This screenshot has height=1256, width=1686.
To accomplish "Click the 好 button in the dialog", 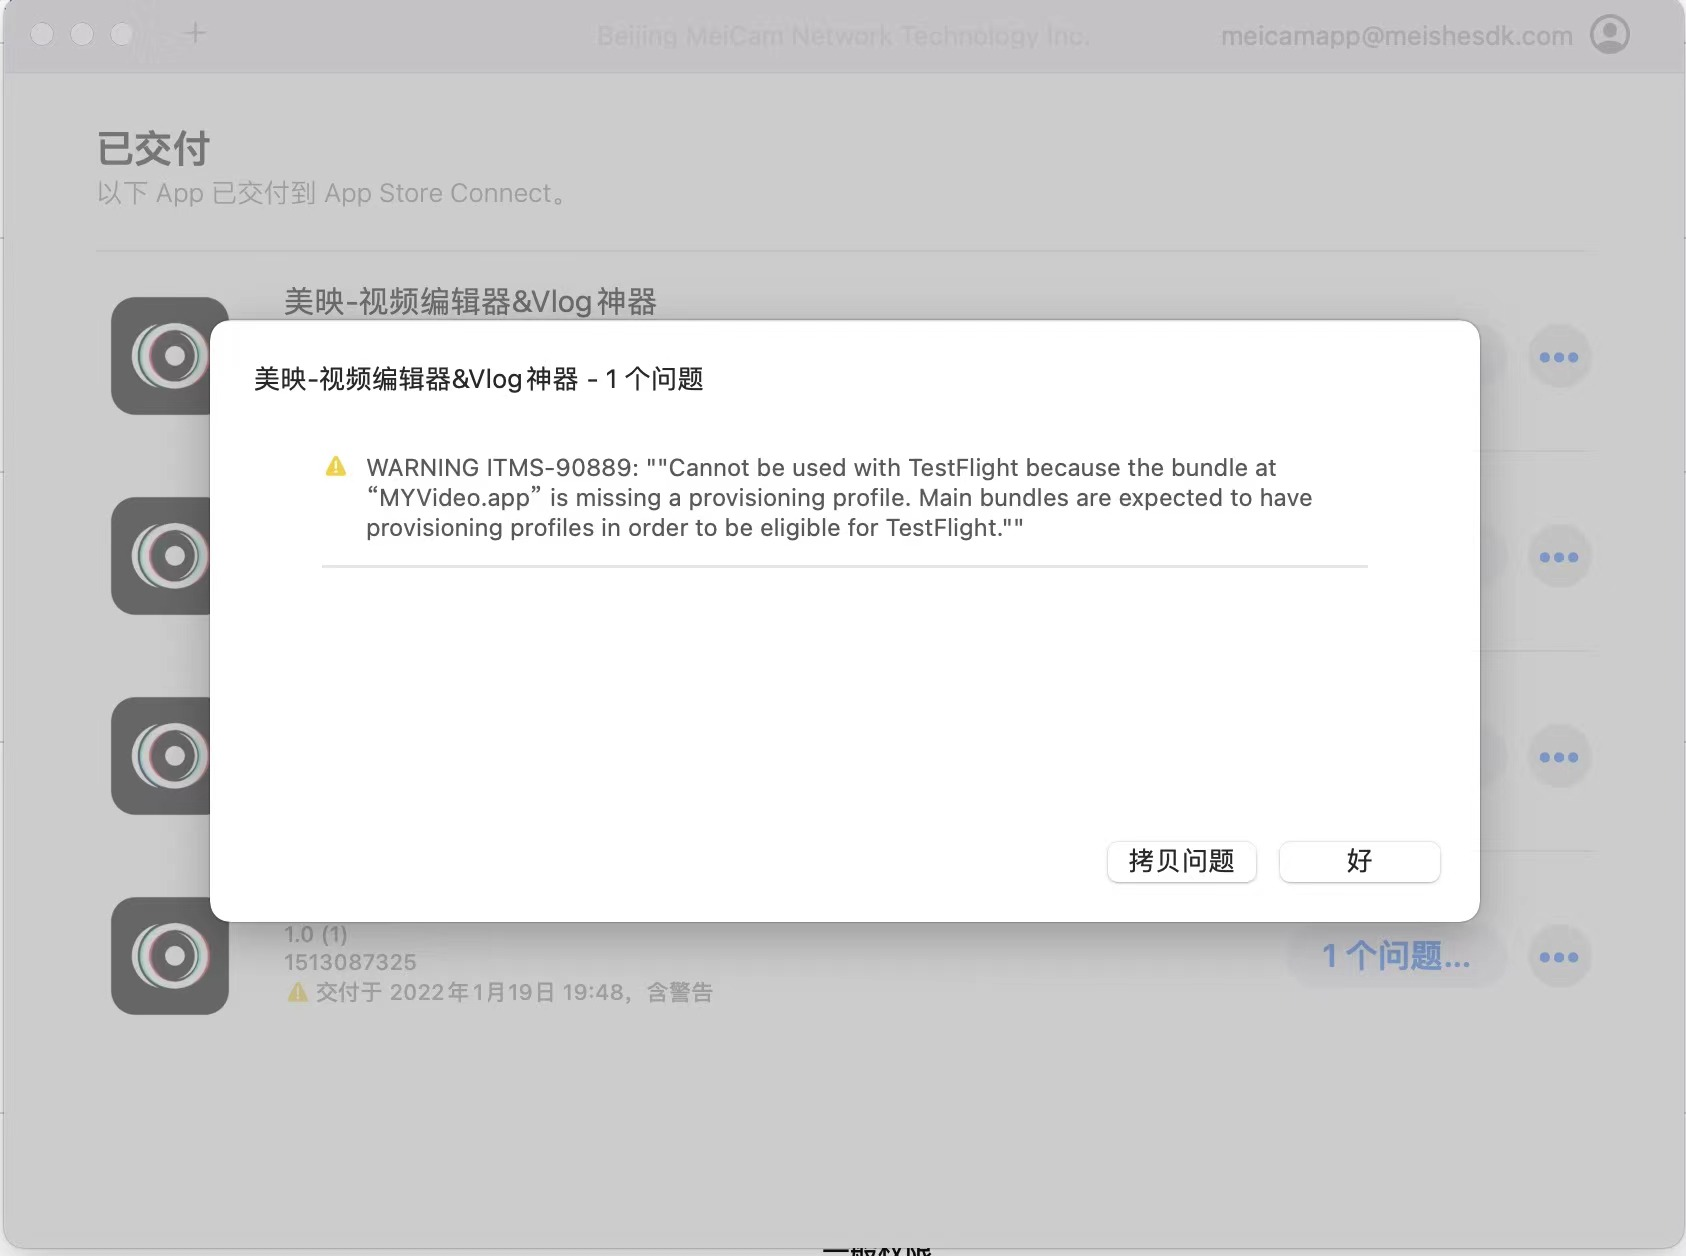I will pyautogui.click(x=1359, y=861).
